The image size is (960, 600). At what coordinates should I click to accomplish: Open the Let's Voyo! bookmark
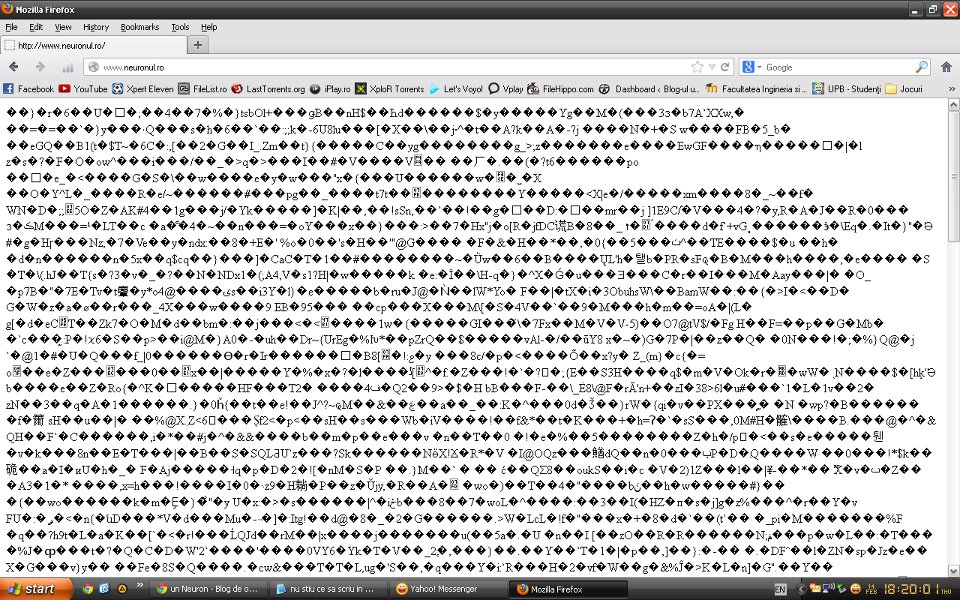pyautogui.click(x=456, y=89)
